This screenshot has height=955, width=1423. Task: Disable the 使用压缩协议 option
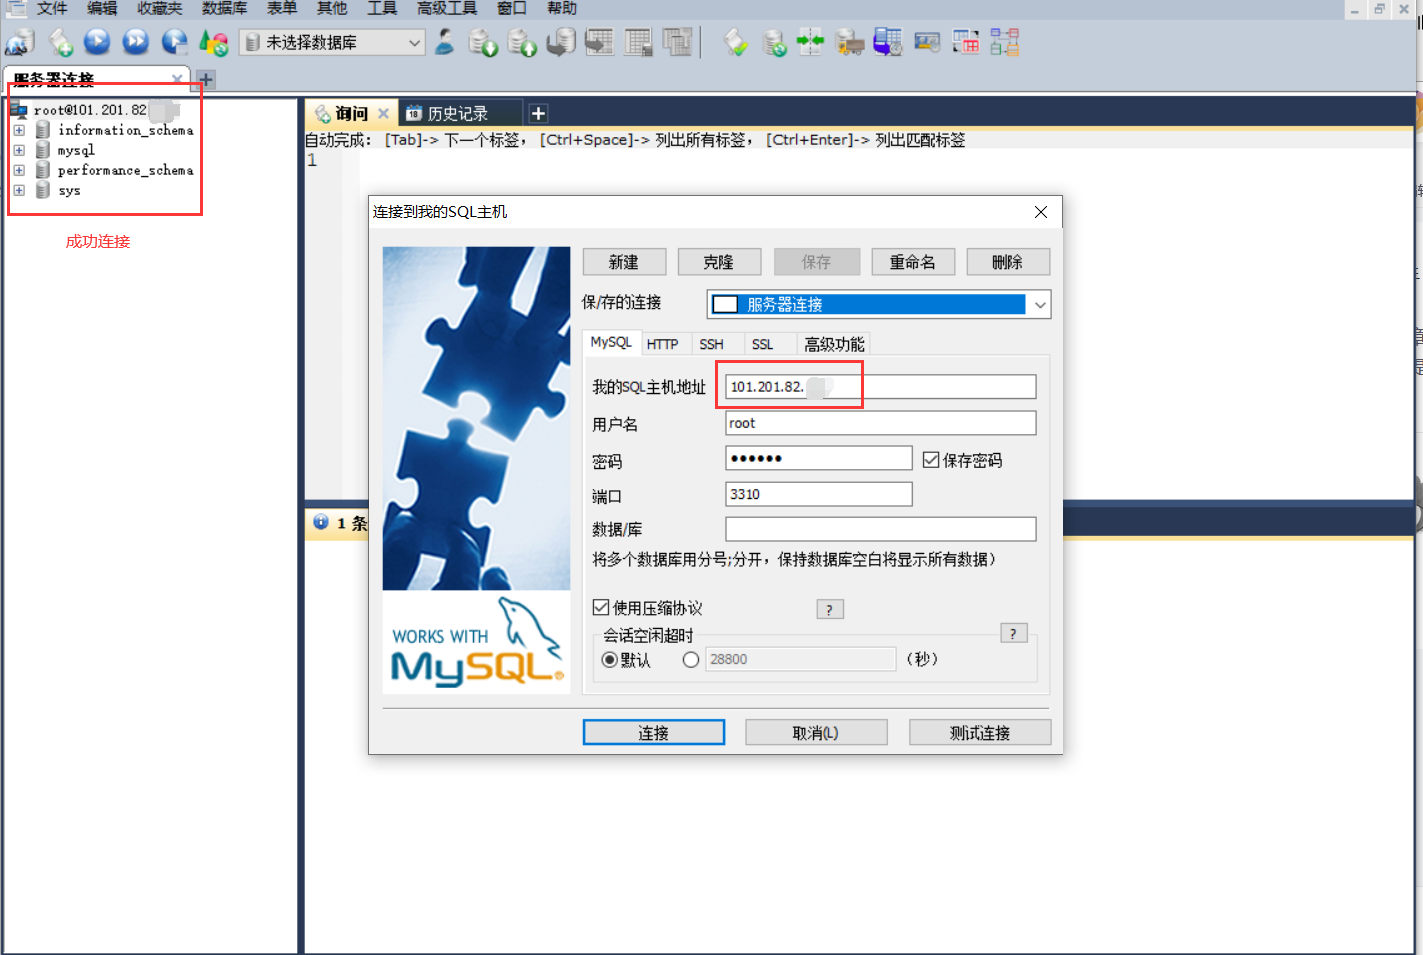coord(600,607)
